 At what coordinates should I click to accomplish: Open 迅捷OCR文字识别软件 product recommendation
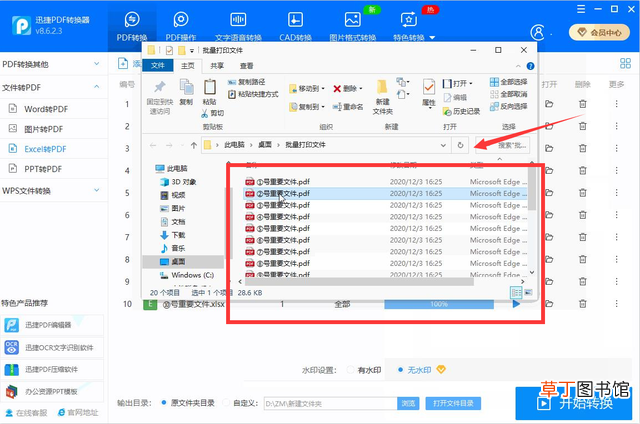pos(52,347)
